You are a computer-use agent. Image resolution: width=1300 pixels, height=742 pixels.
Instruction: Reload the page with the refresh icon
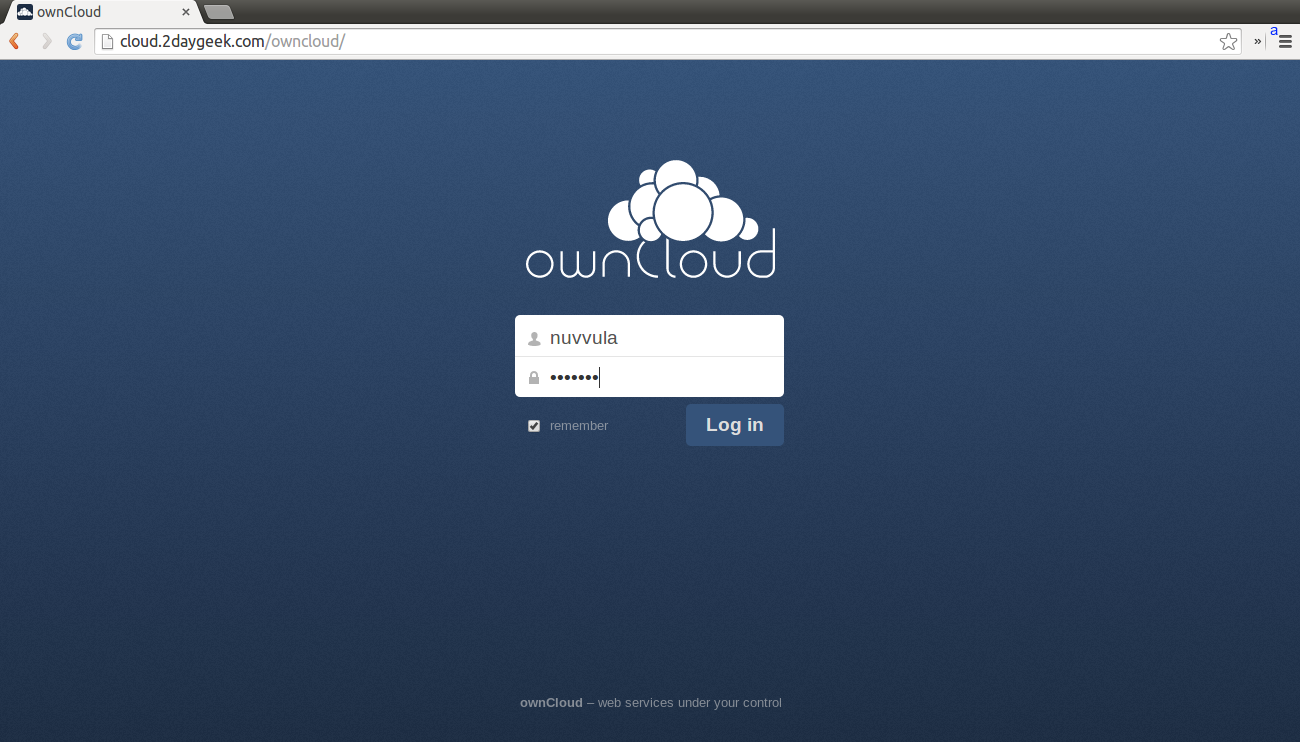[75, 41]
